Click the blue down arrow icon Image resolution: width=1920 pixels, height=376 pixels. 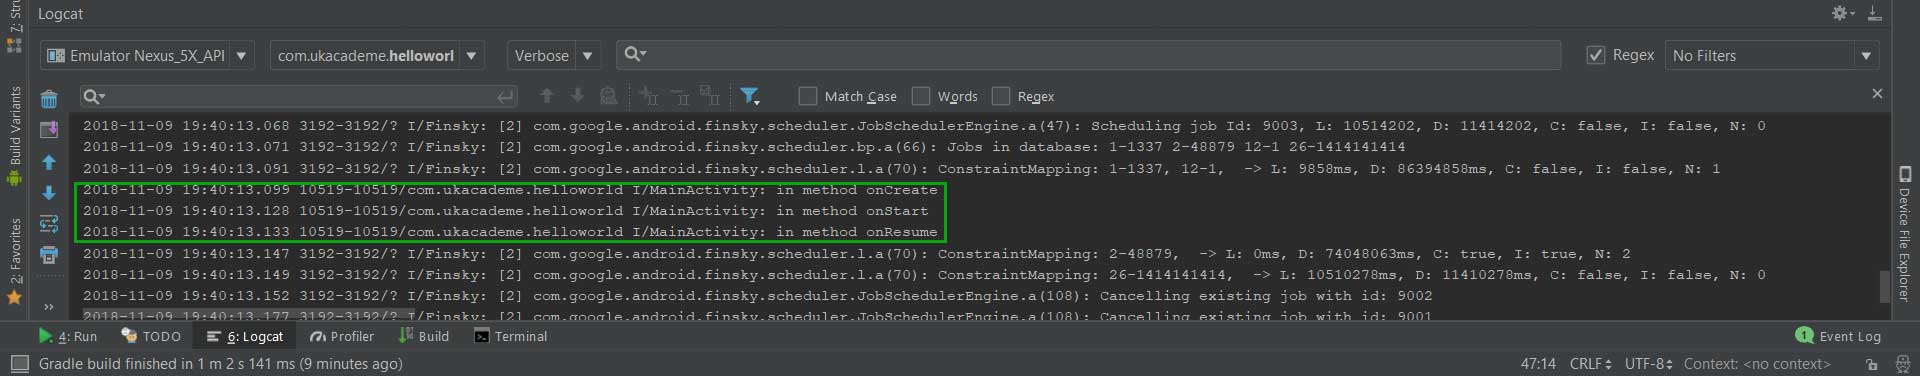(x=48, y=193)
